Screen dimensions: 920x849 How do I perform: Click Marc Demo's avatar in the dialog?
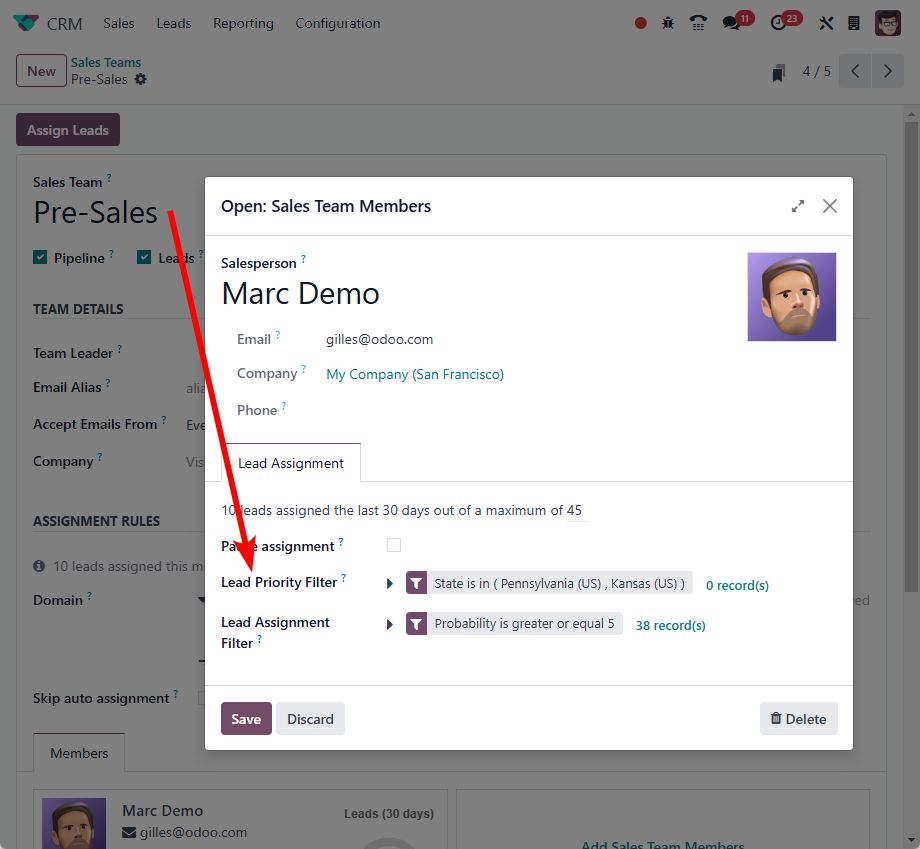pos(792,297)
